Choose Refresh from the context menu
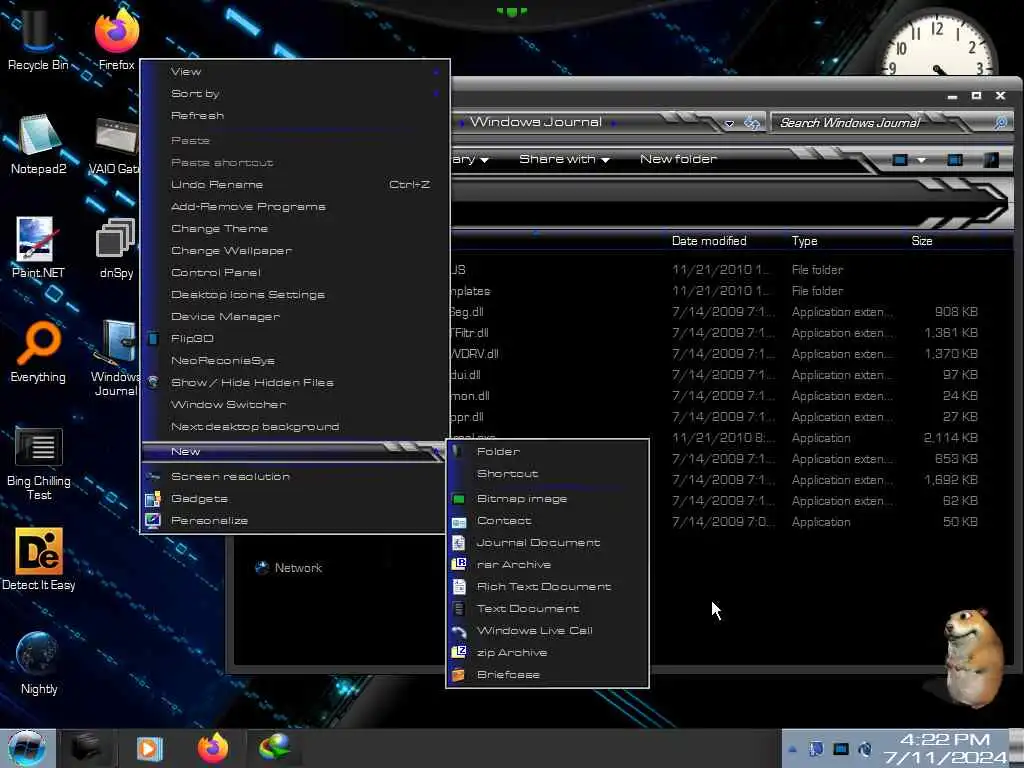This screenshot has width=1024, height=768. 295,116
